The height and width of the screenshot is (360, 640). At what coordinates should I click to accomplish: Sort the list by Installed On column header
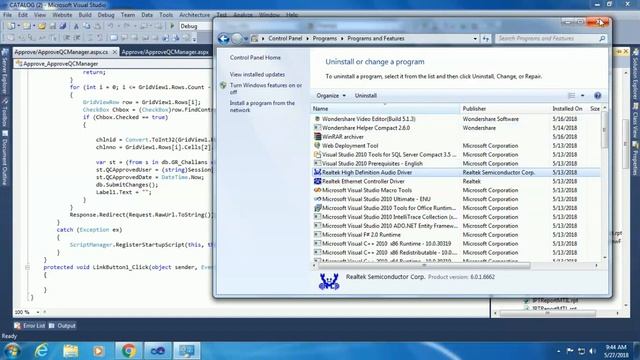[568, 109]
